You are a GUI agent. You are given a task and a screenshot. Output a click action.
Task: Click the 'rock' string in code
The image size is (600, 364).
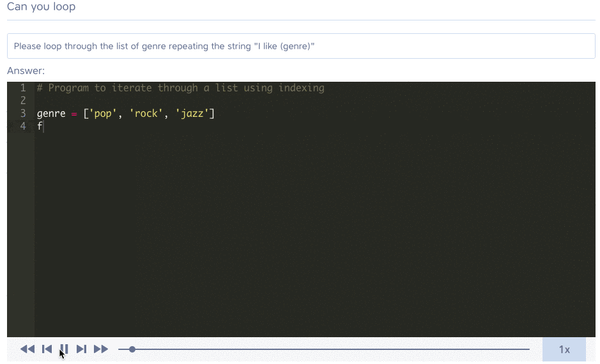(146, 113)
